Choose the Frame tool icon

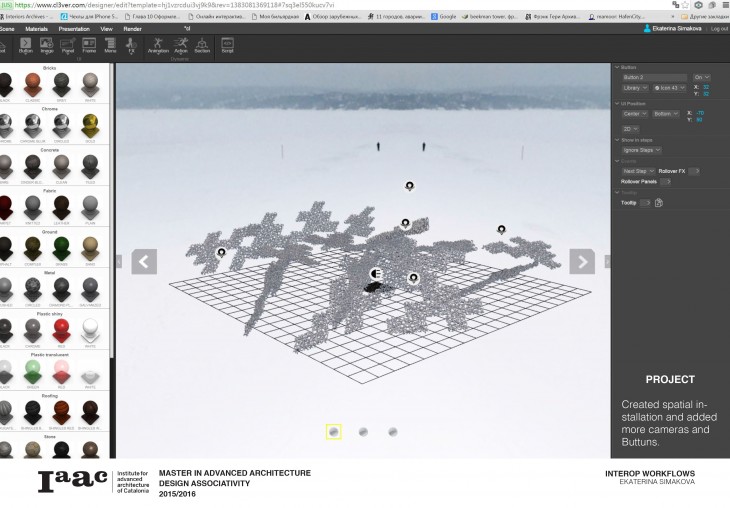click(x=89, y=45)
